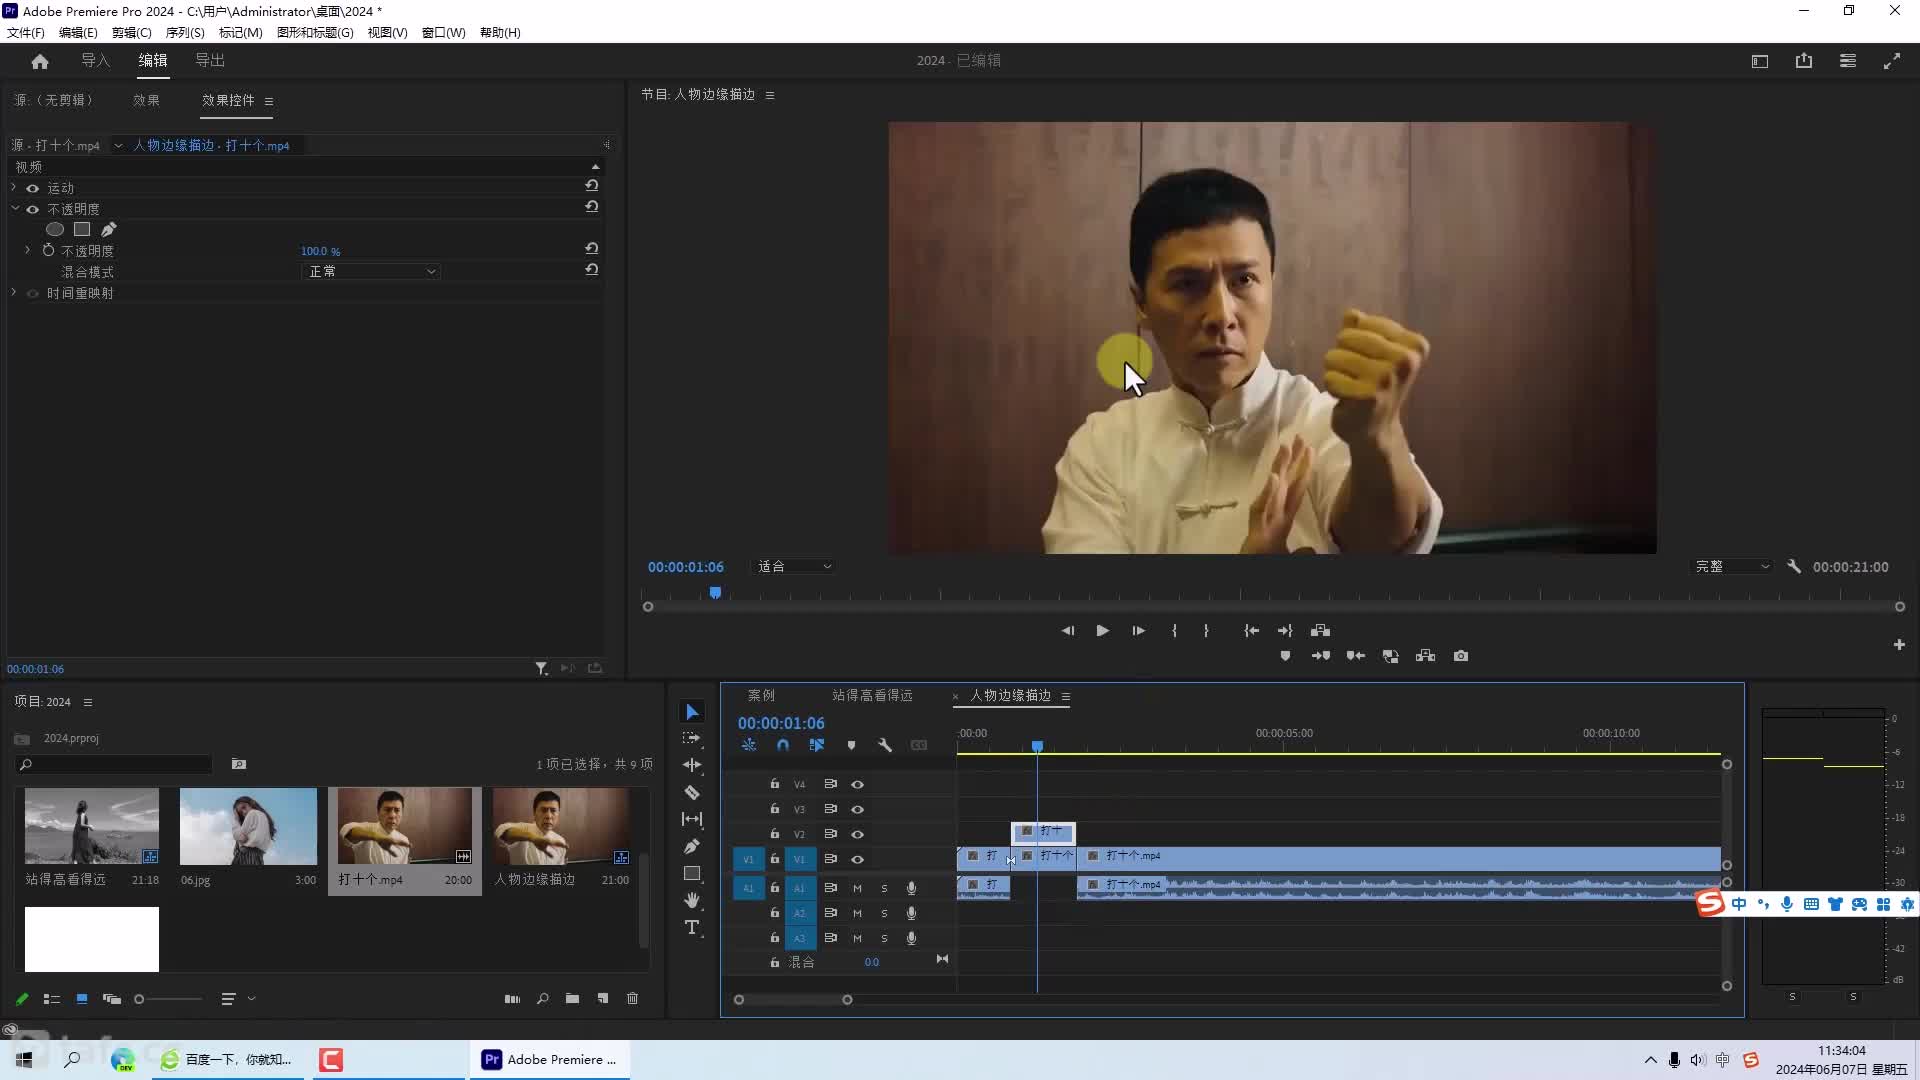Select the Hand tool
Image resolution: width=1920 pixels, height=1080 pixels.
(692, 900)
